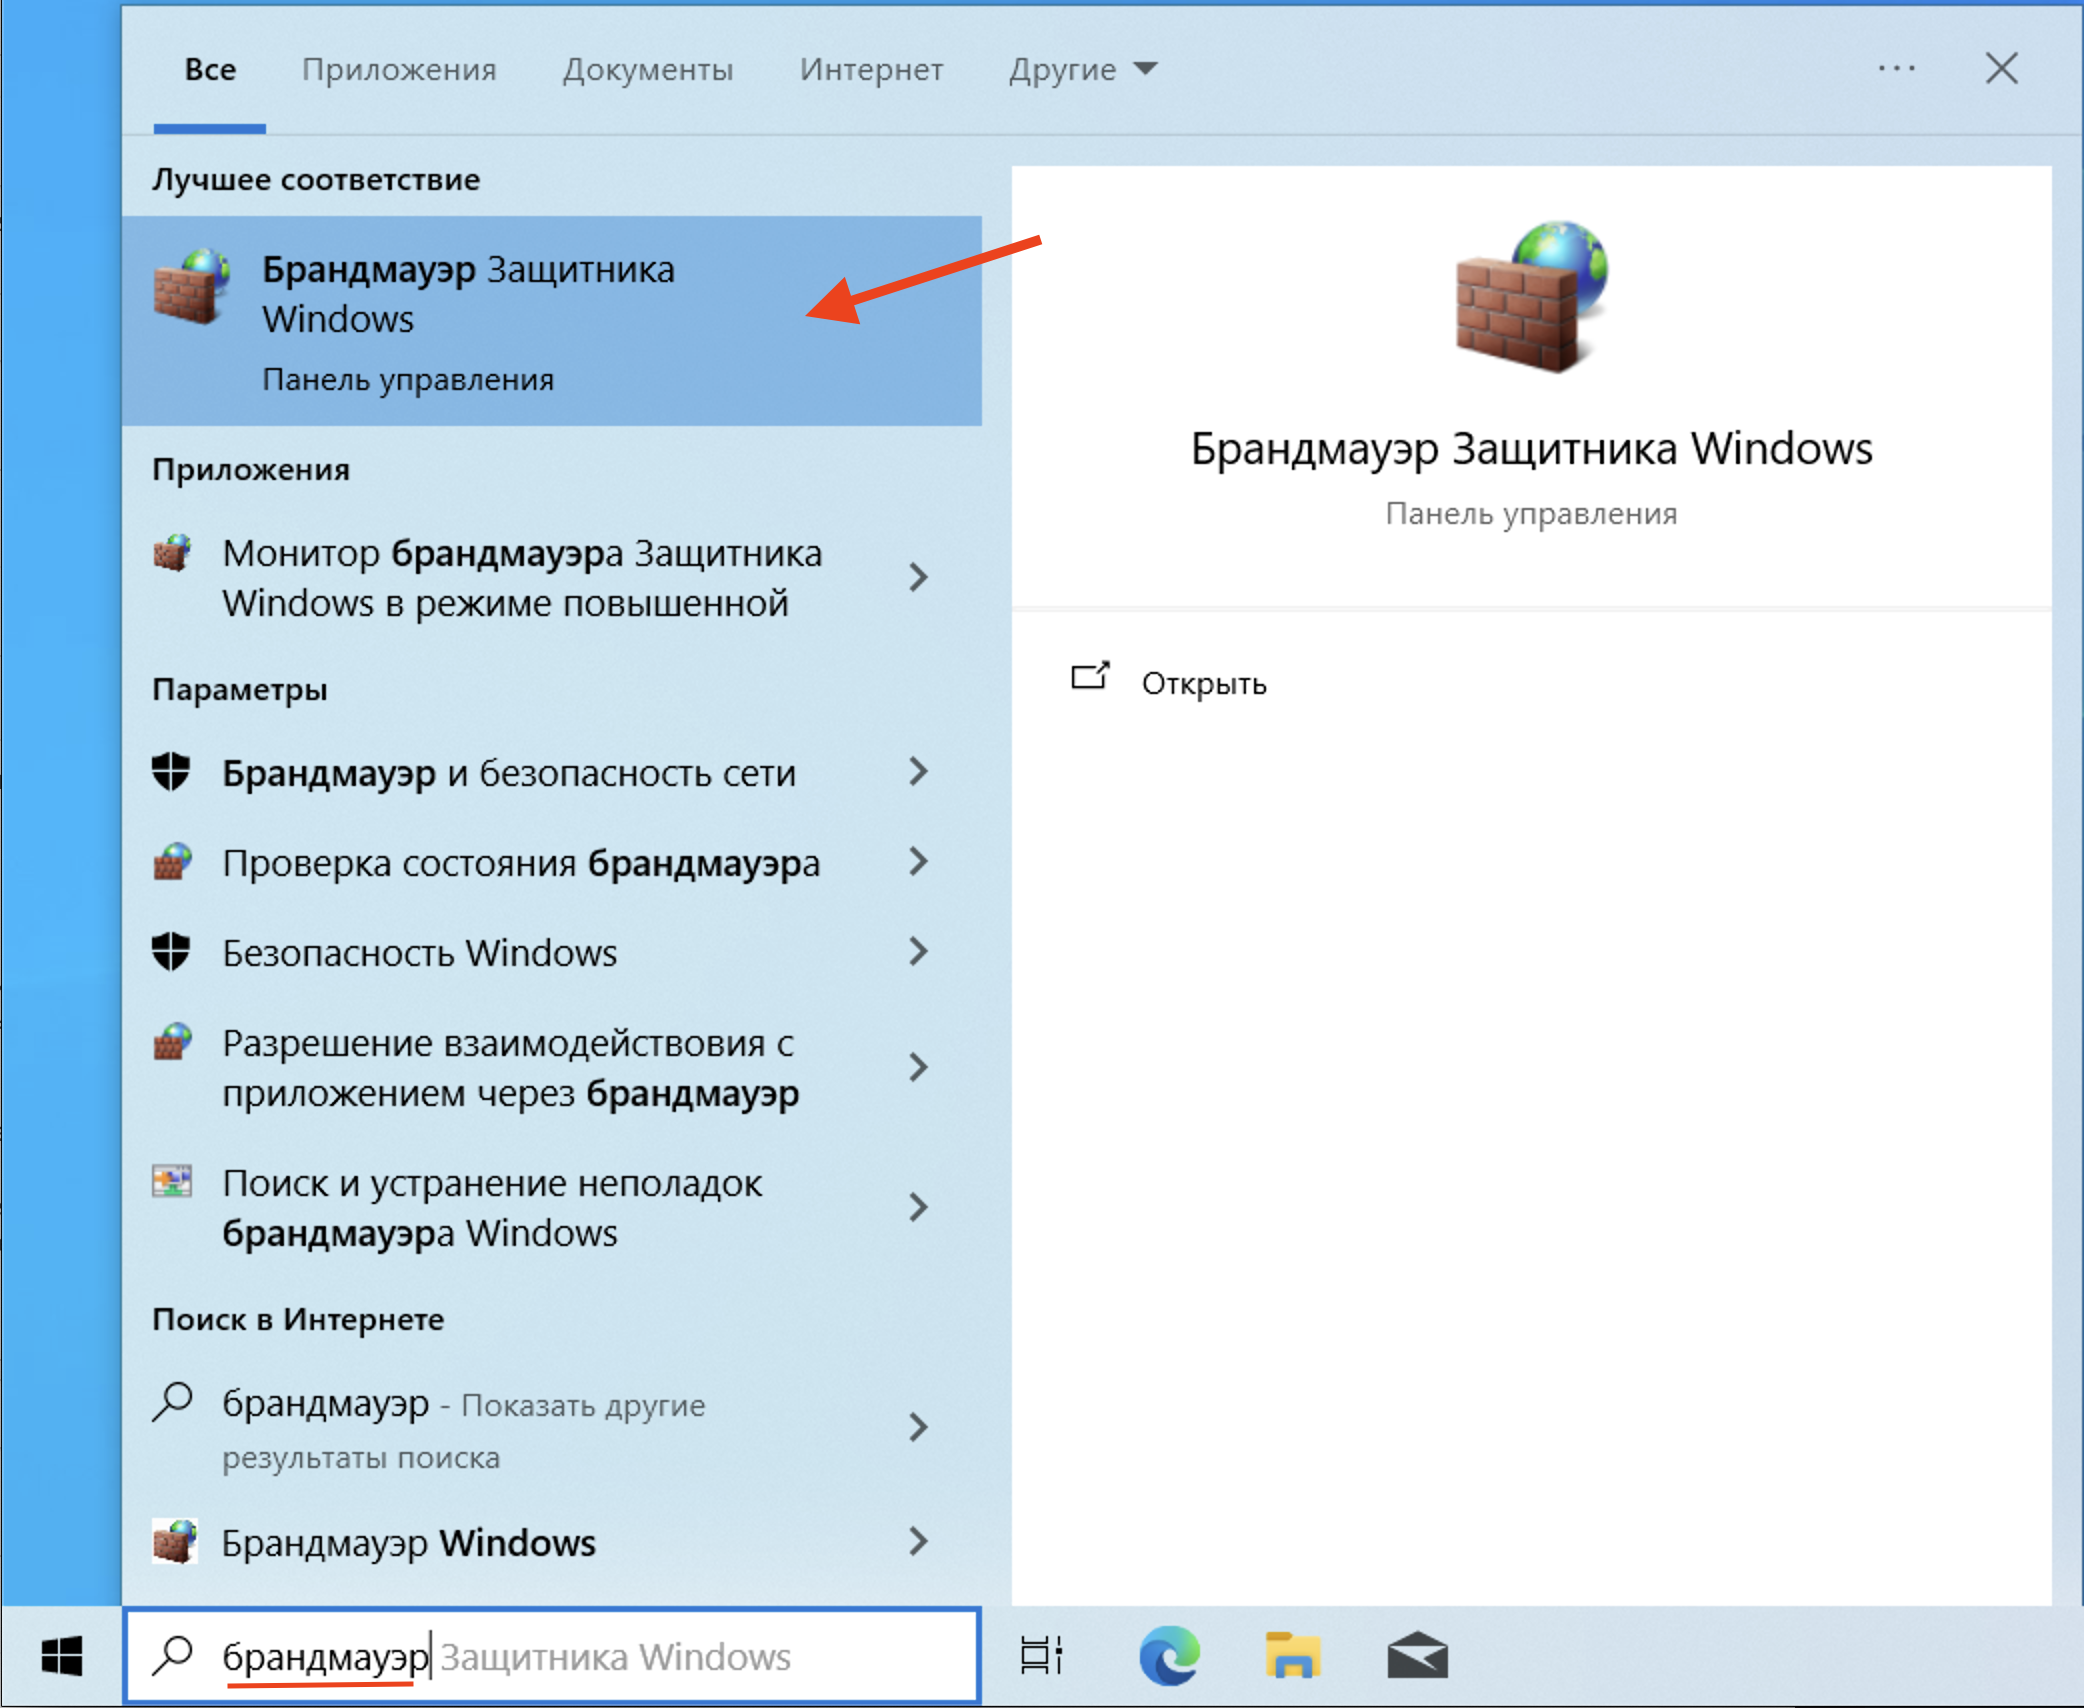Click the troubleshooting icon for Поиск и устранение
The width and height of the screenshot is (2084, 1708).
(x=172, y=1181)
